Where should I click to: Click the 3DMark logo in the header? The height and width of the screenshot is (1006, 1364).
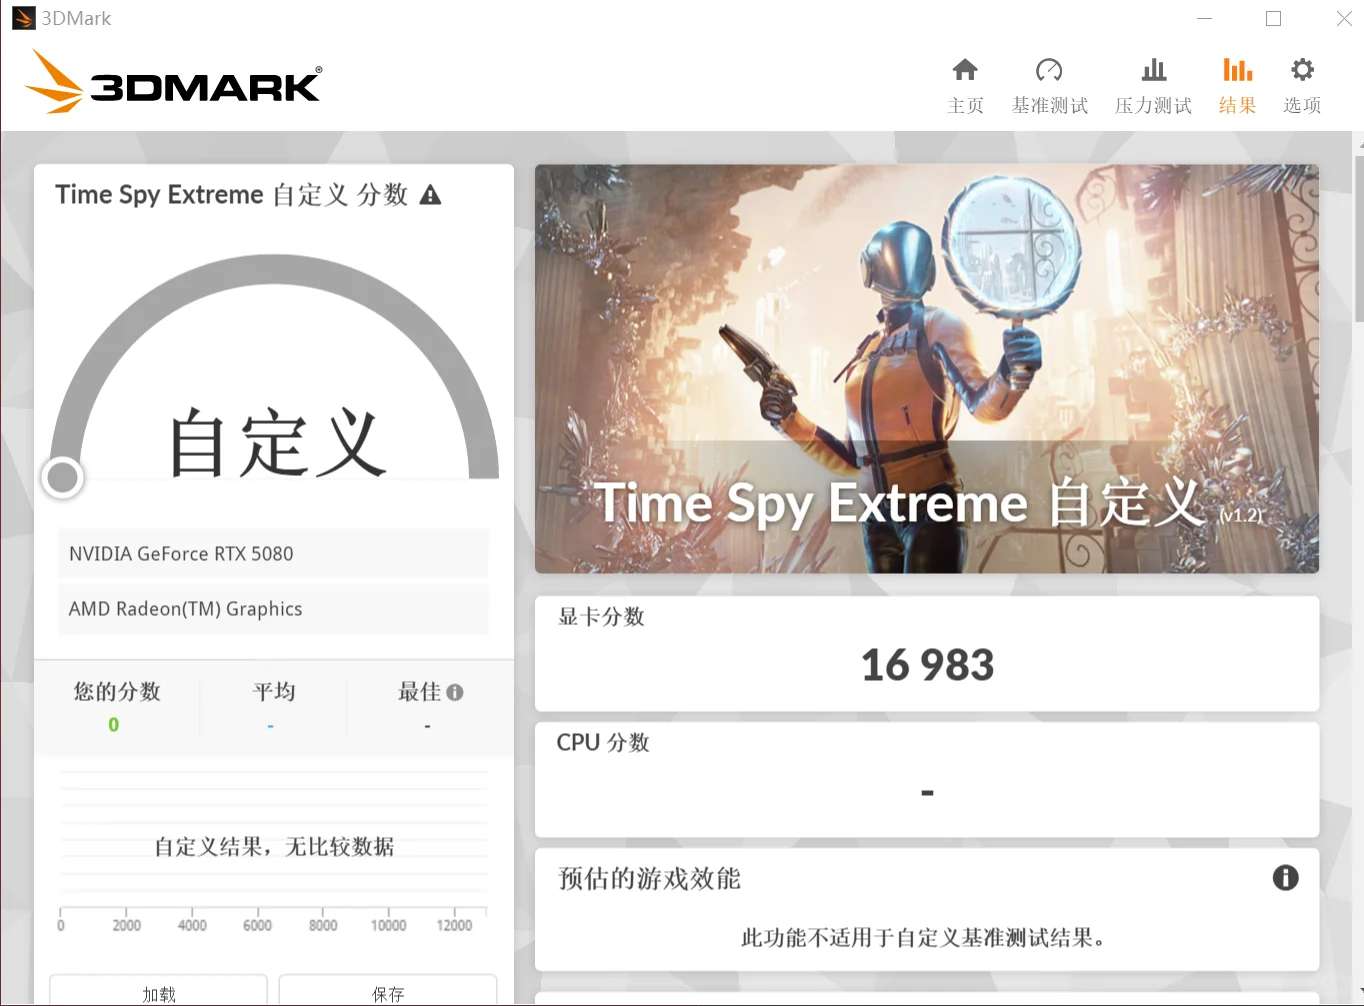click(x=174, y=82)
